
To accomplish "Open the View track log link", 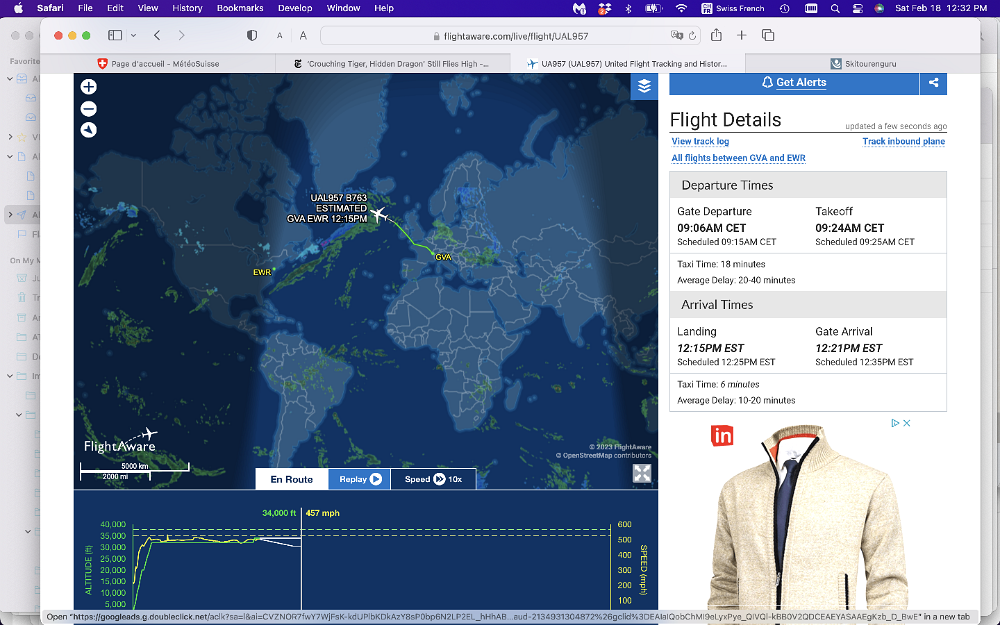I will click(x=700, y=142).
